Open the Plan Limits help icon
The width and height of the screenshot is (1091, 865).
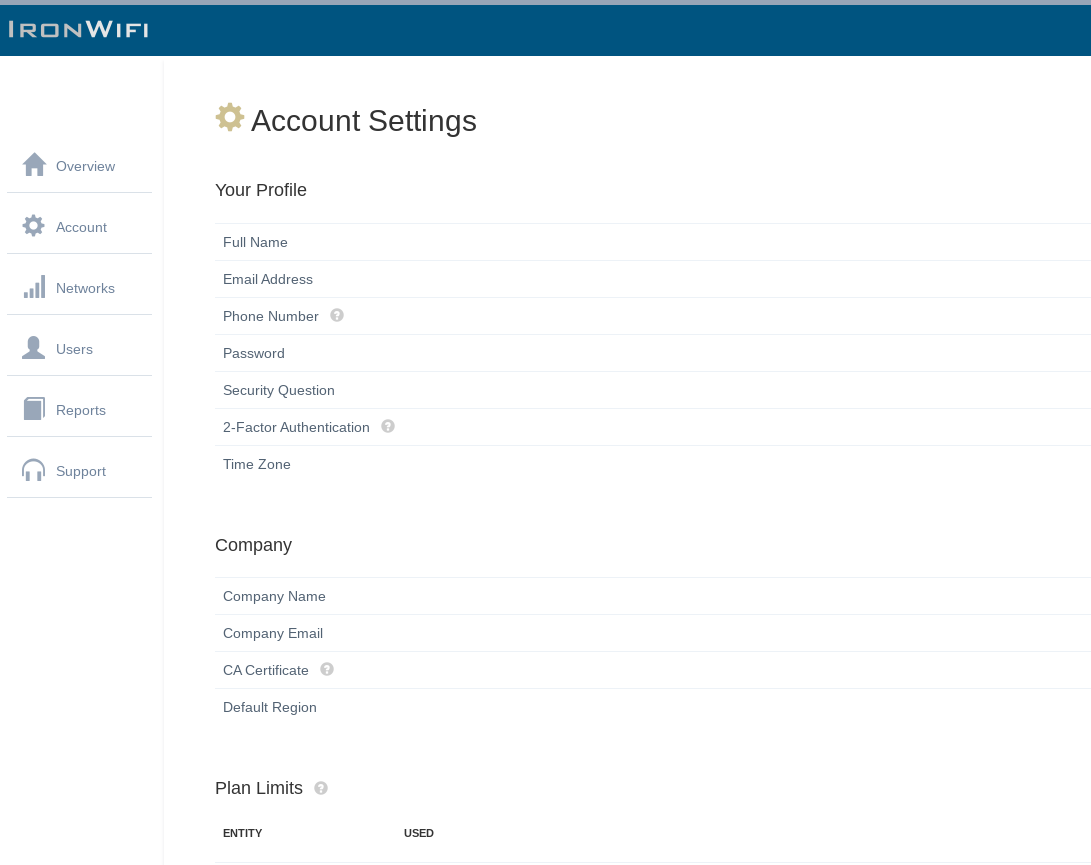click(x=321, y=788)
